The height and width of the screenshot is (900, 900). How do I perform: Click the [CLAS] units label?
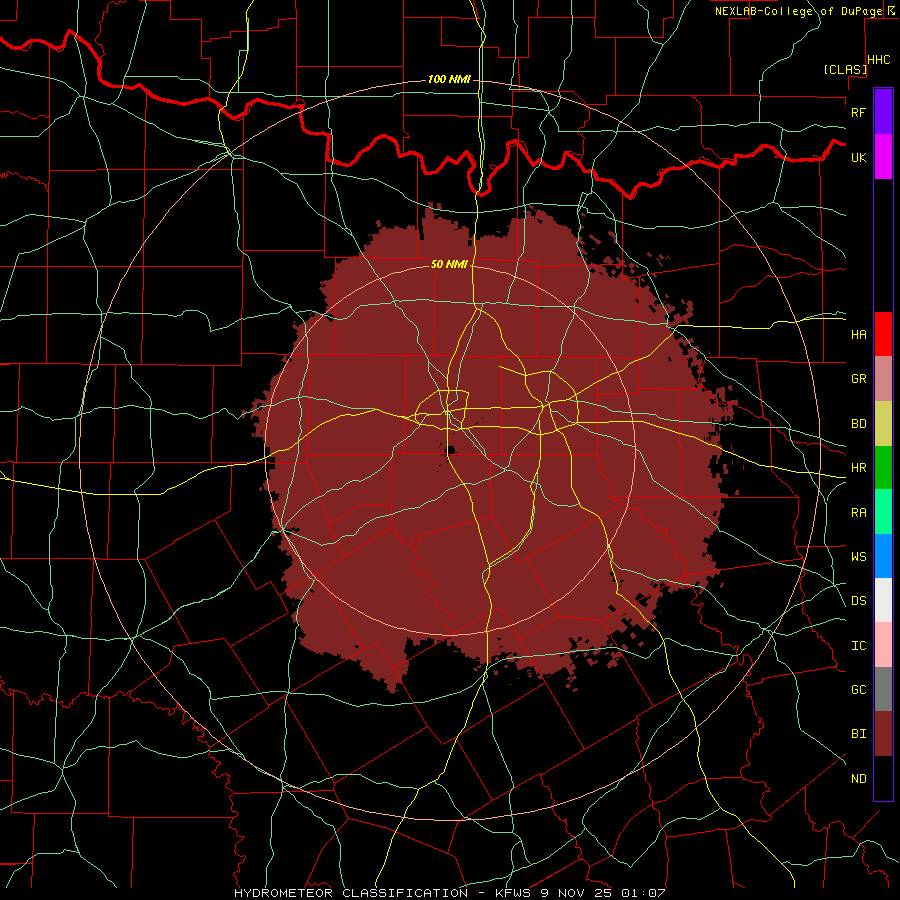pyautogui.click(x=845, y=69)
